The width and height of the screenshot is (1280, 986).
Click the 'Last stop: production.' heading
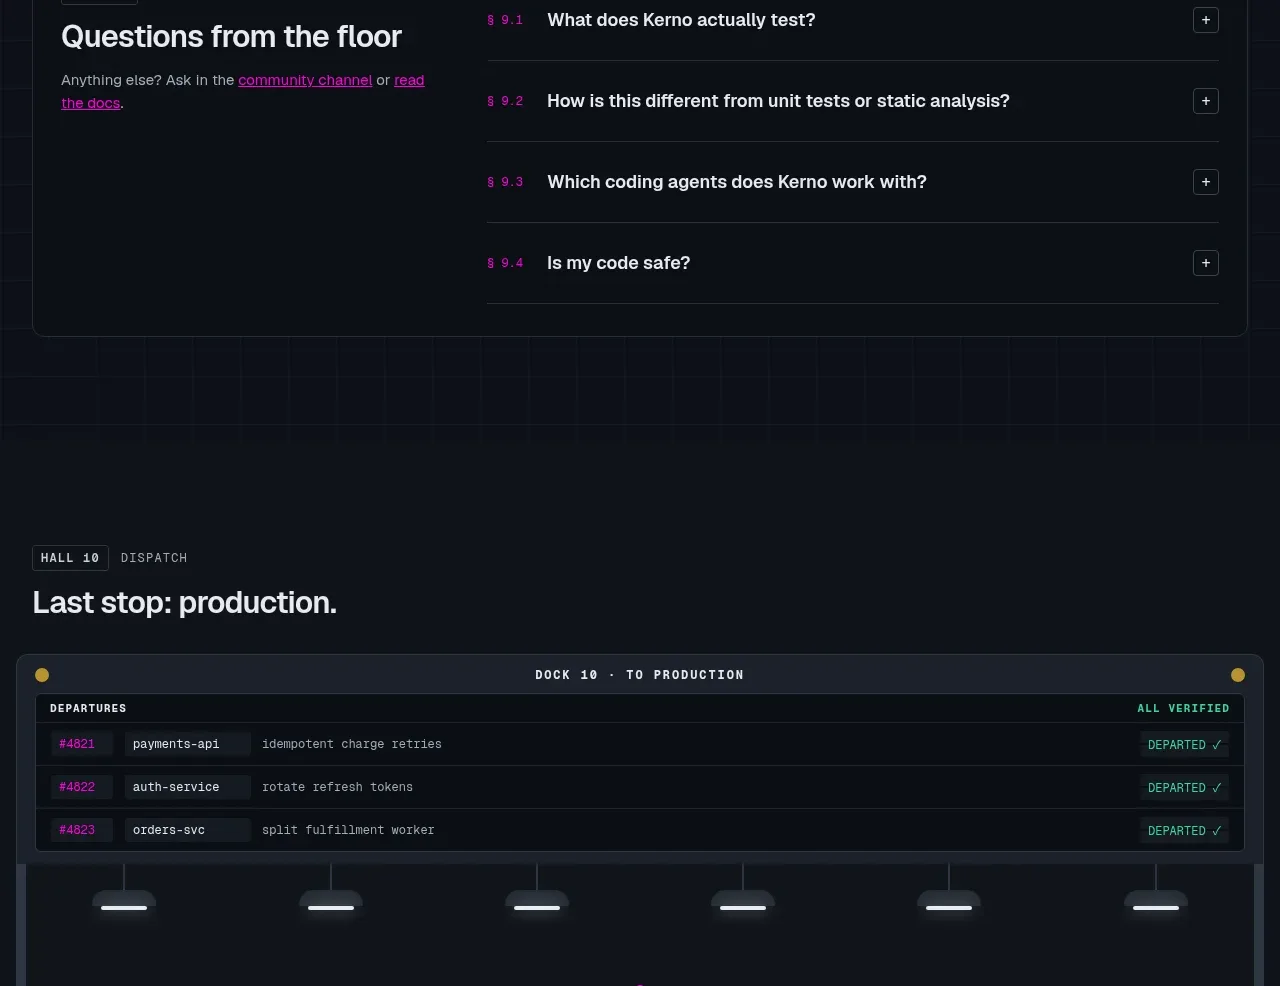[185, 602]
